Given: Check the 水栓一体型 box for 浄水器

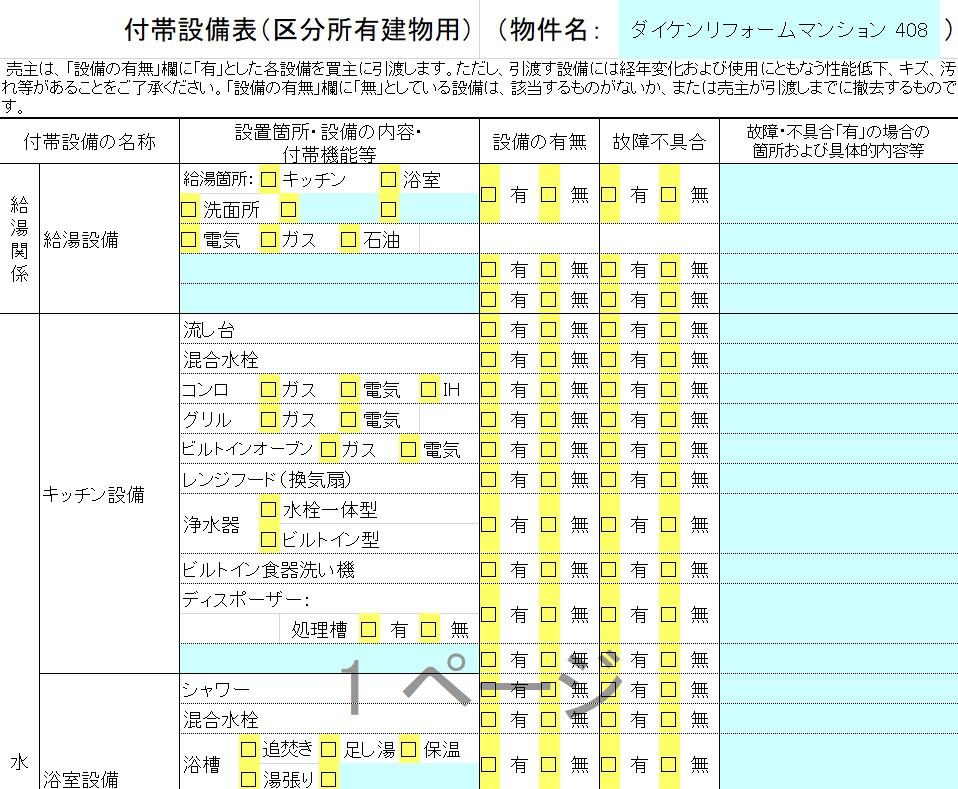Looking at the screenshot, I should pos(268,509).
